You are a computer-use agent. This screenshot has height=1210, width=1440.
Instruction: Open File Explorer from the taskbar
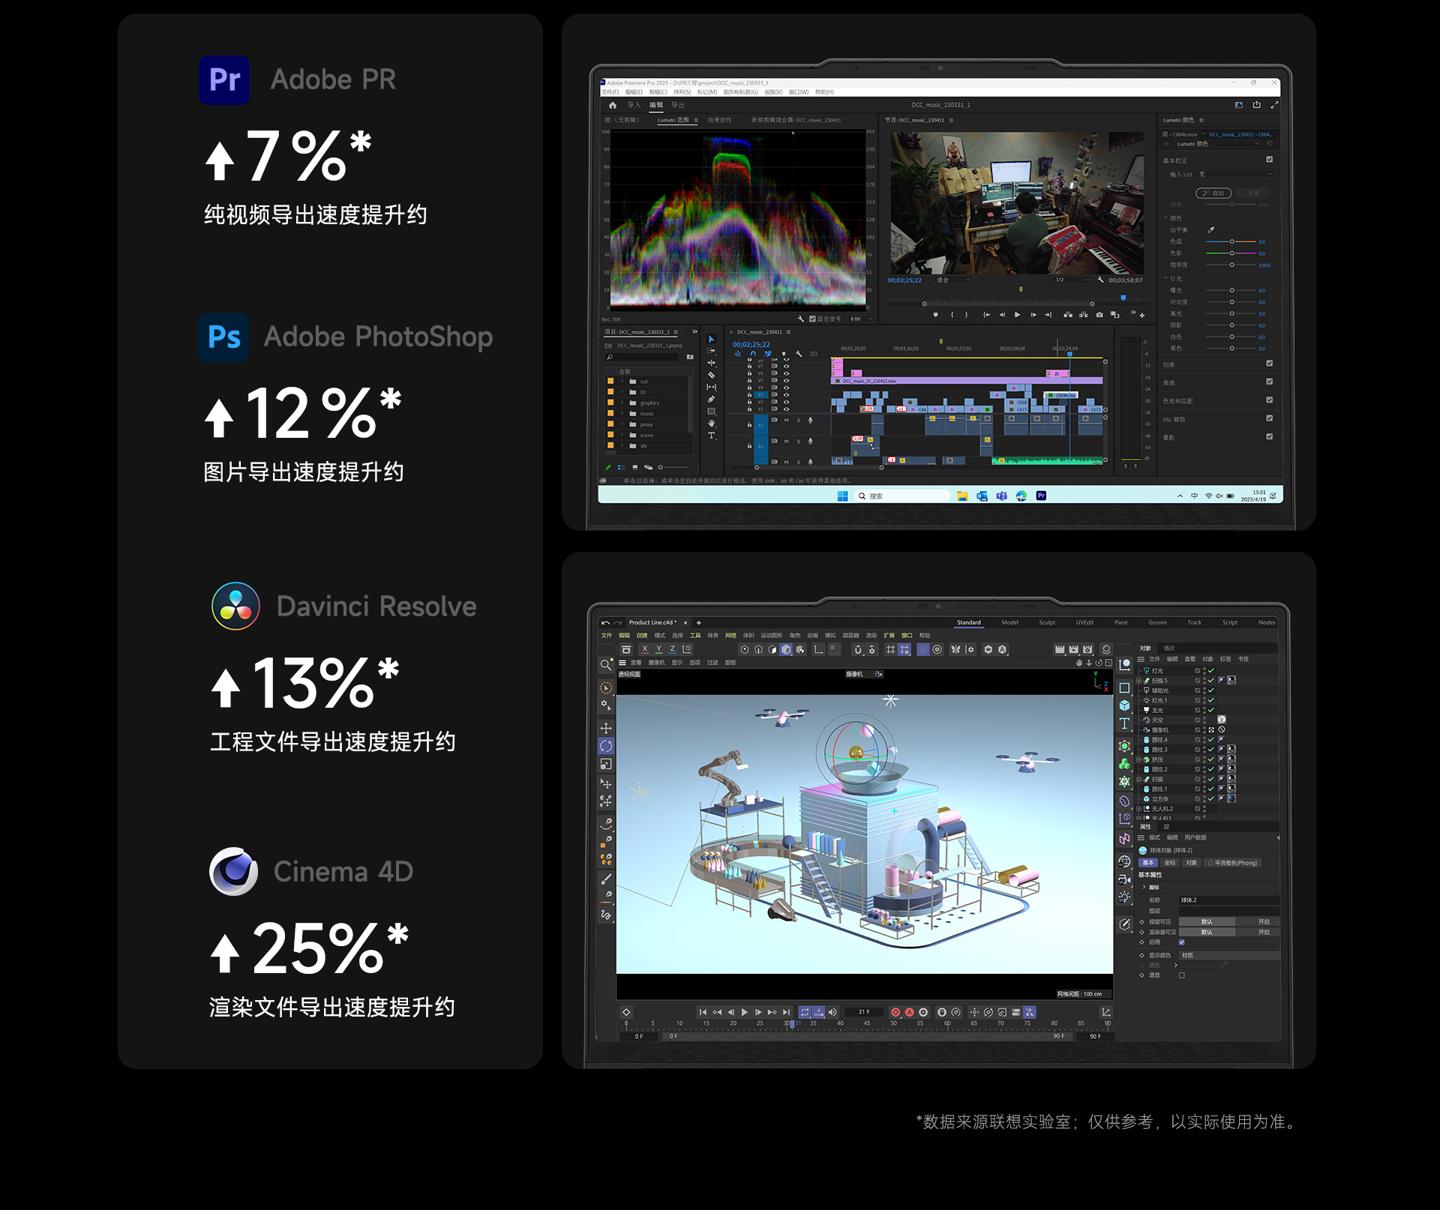[x=962, y=495]
